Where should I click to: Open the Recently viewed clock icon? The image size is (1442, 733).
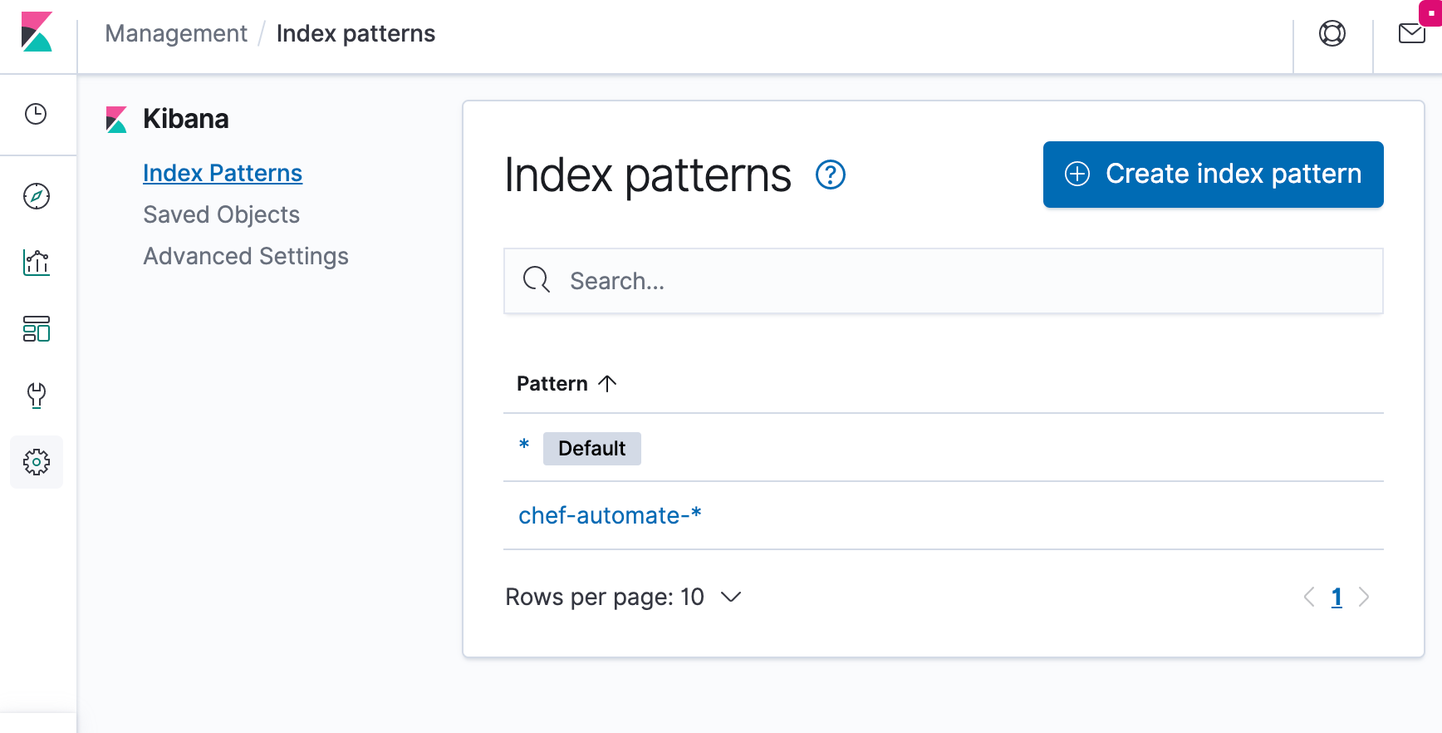click(x=36, y=114)
